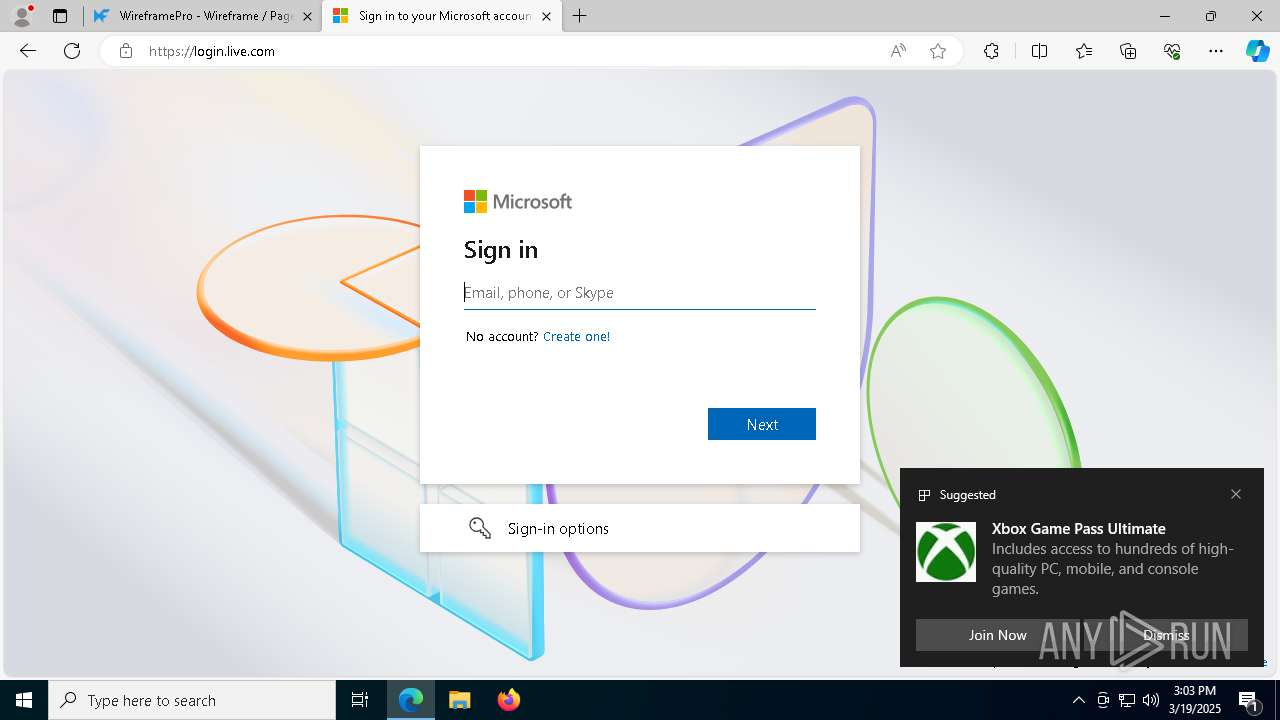Click the Type here to search box
Screen dimensions: 1280x720
pyautogui.click(x=192, y=700)
